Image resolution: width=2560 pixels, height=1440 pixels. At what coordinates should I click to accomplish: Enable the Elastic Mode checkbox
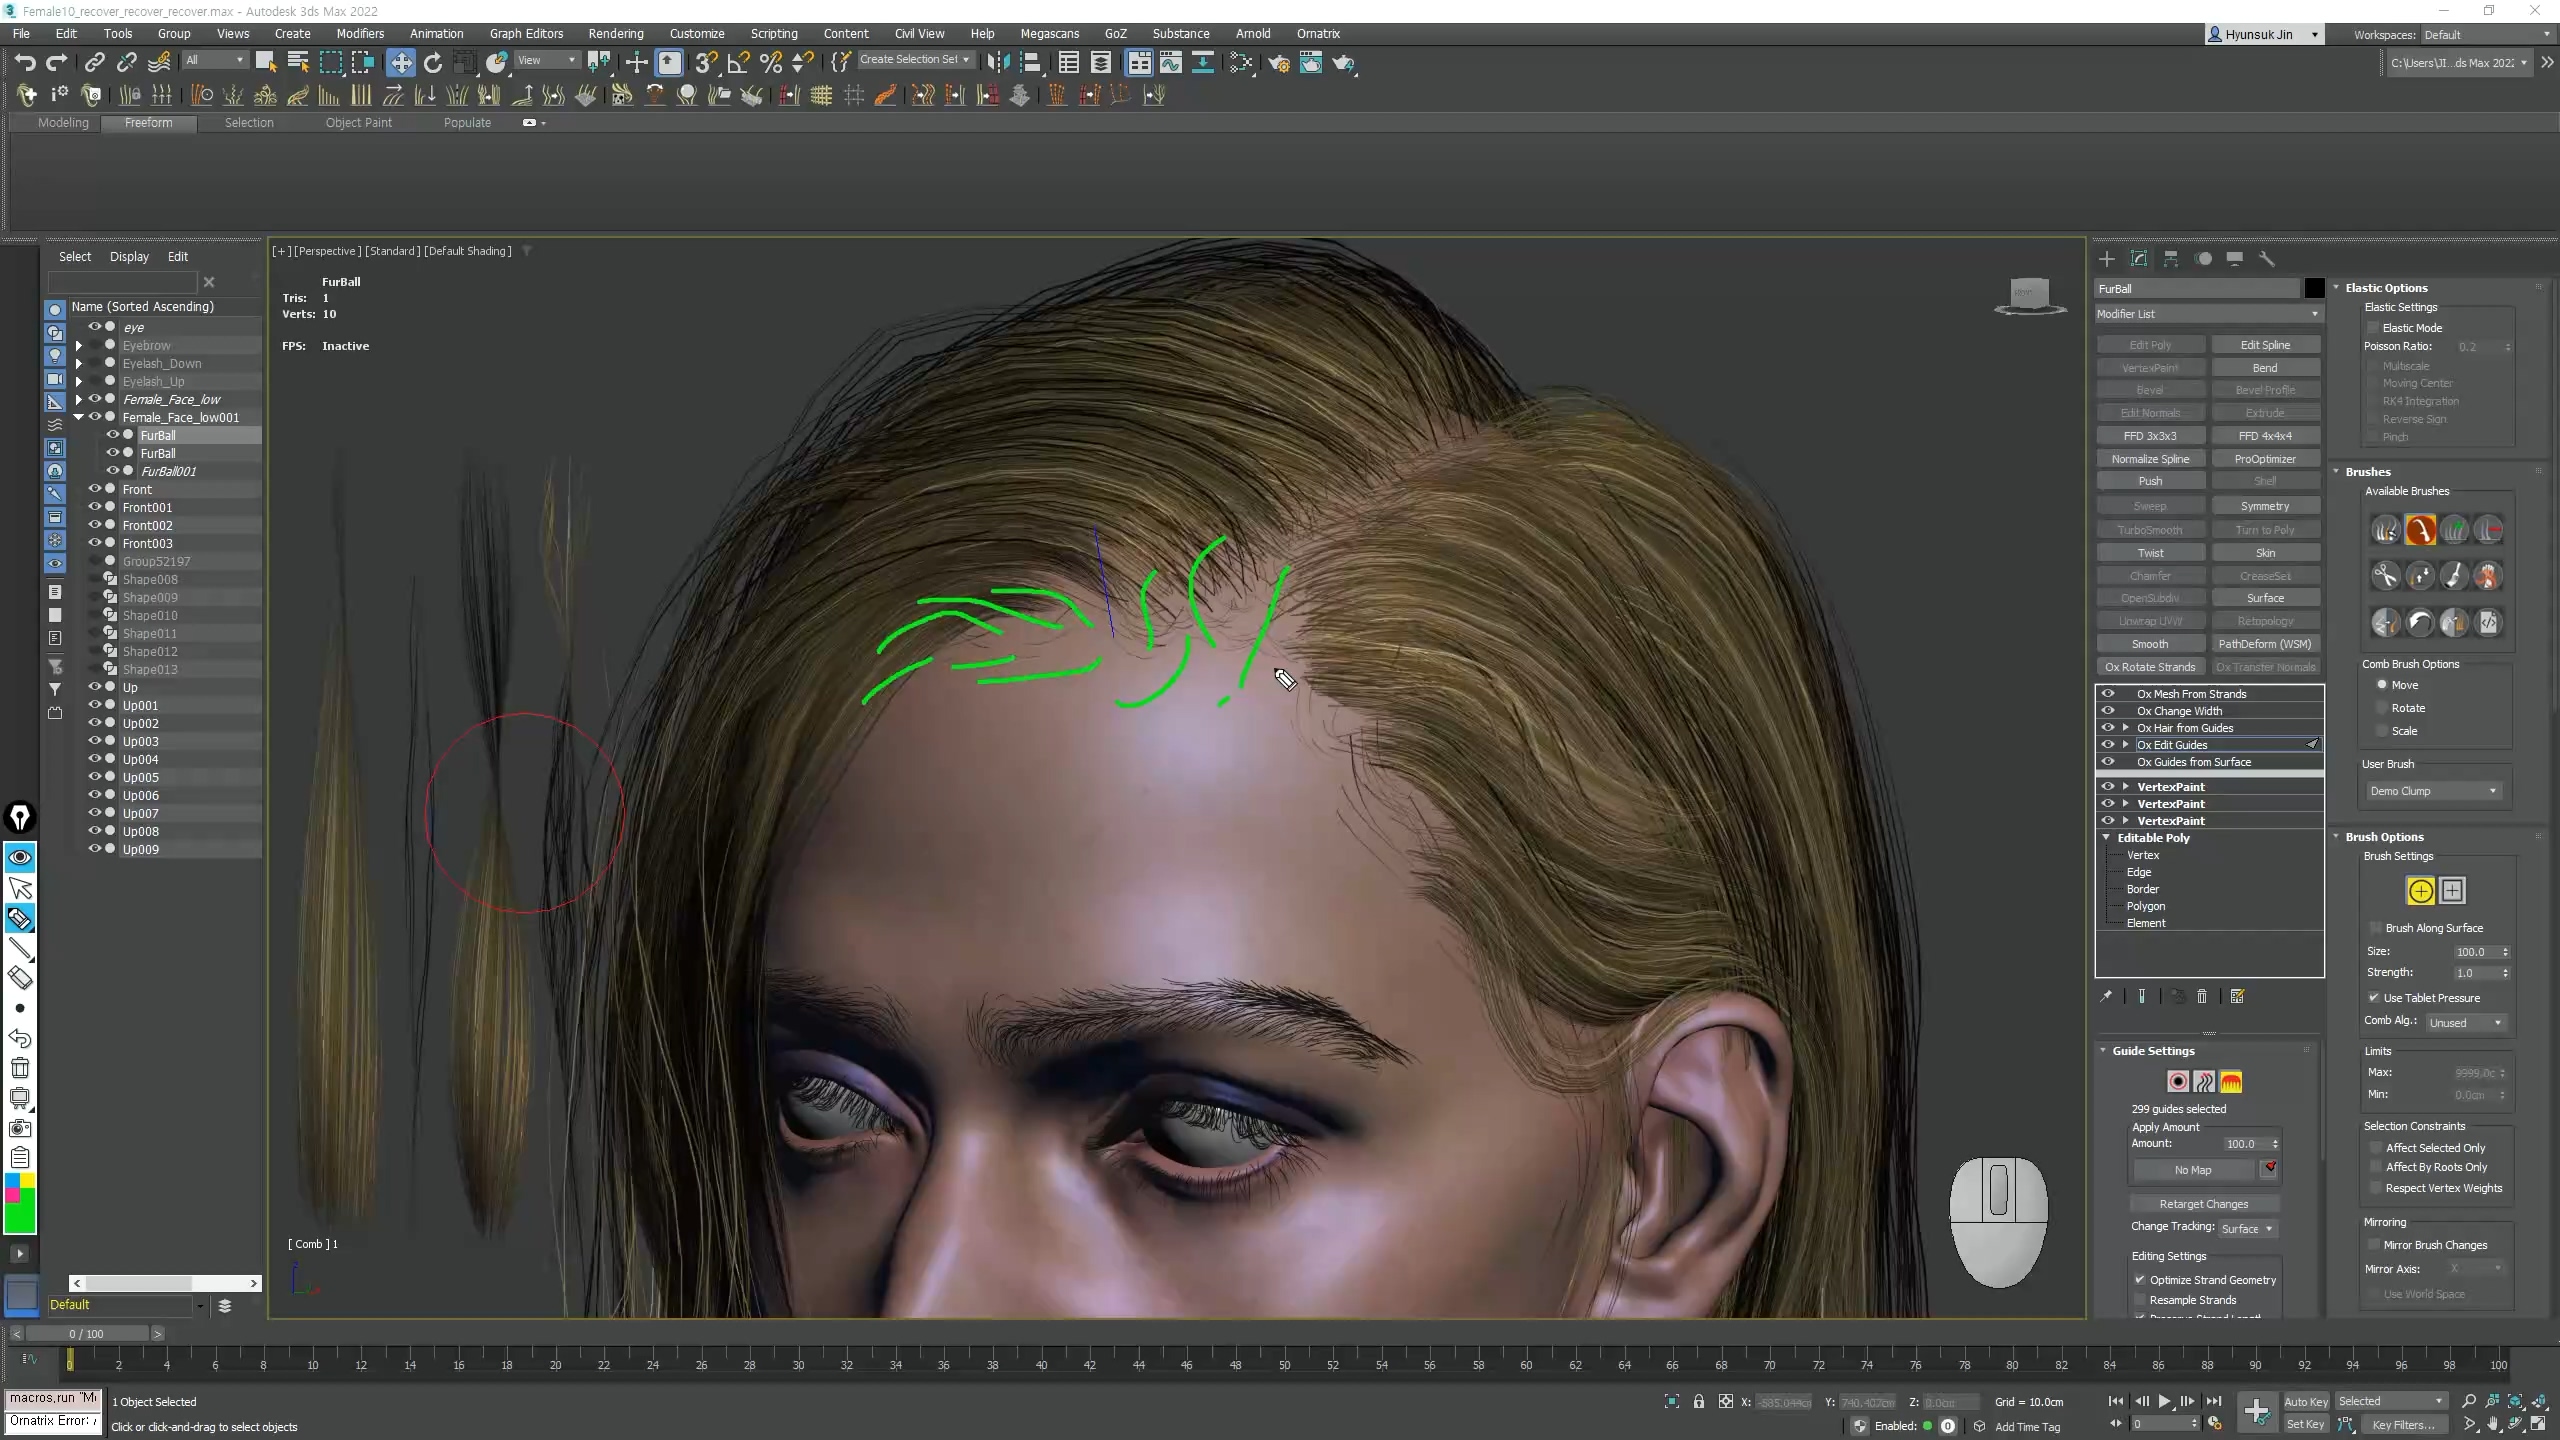(x=2373, y=328)
